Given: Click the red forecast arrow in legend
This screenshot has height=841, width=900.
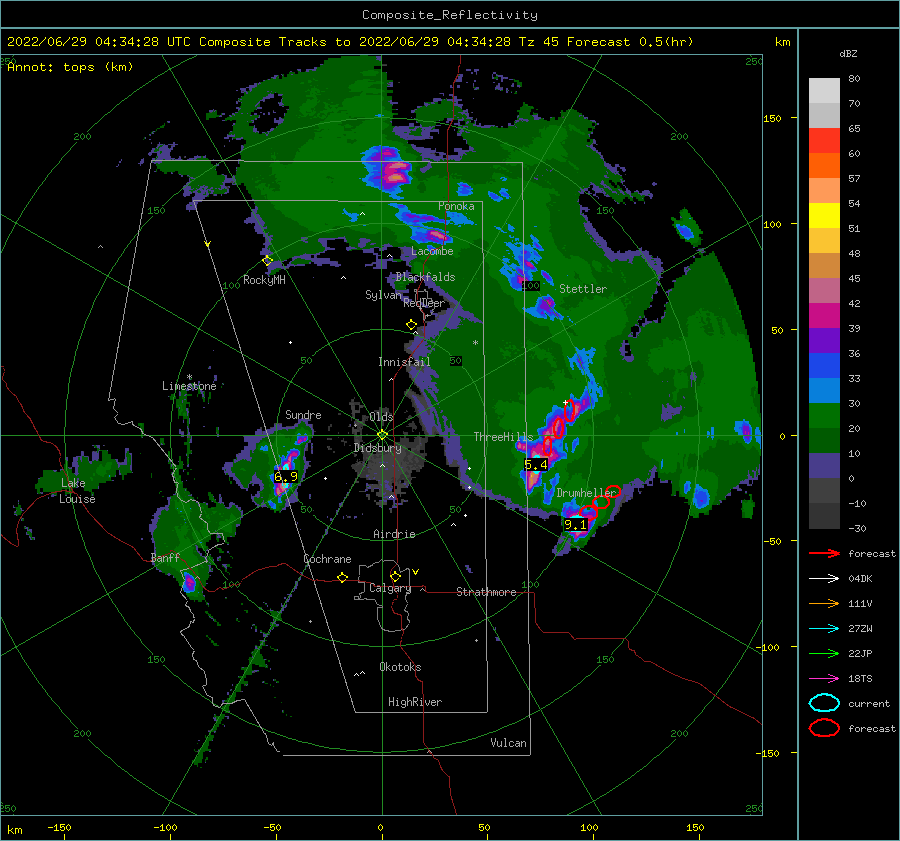Looking at the screenshot, I should (x=824, y=553).
